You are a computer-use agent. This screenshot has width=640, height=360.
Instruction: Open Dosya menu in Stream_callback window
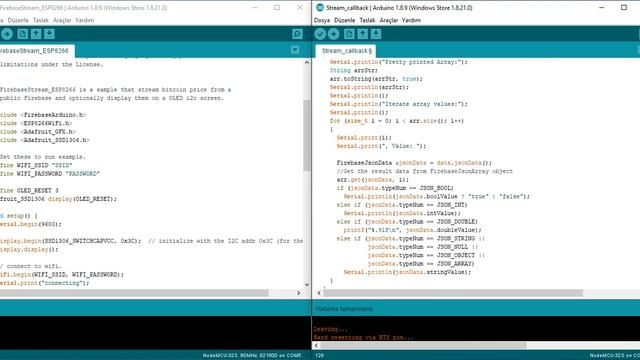322,20
